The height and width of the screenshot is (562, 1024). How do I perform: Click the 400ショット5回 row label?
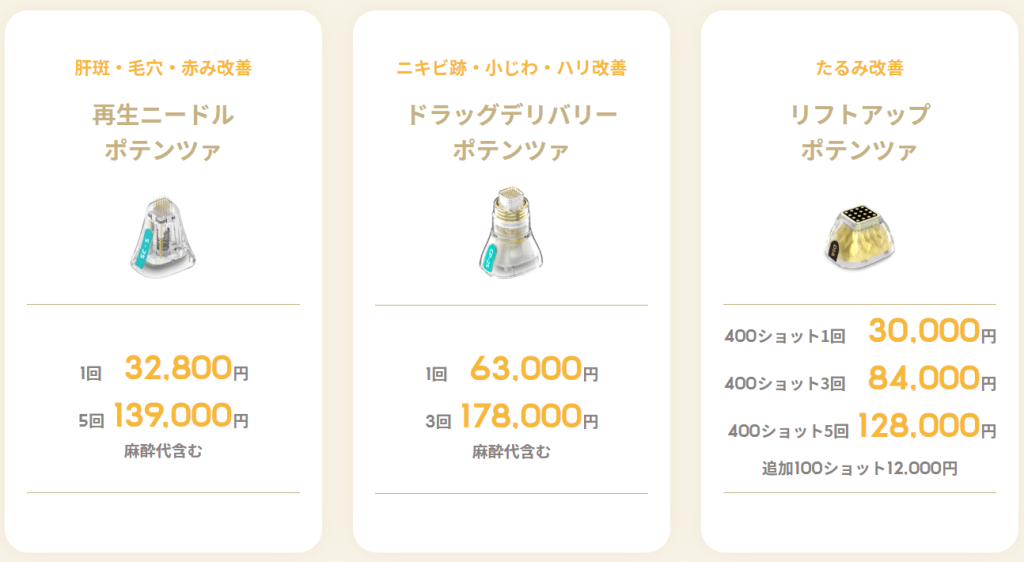(788, 431)
